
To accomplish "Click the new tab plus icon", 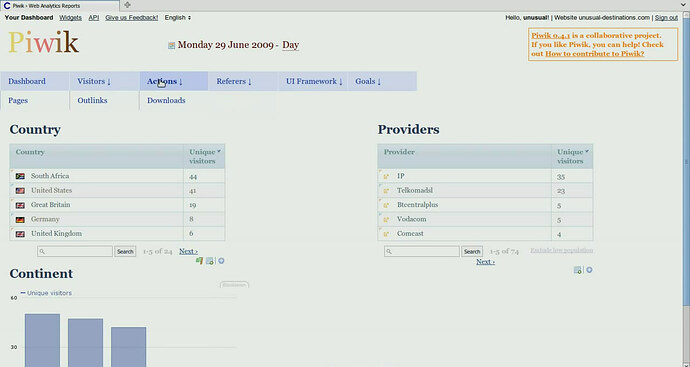I will 127,5.
